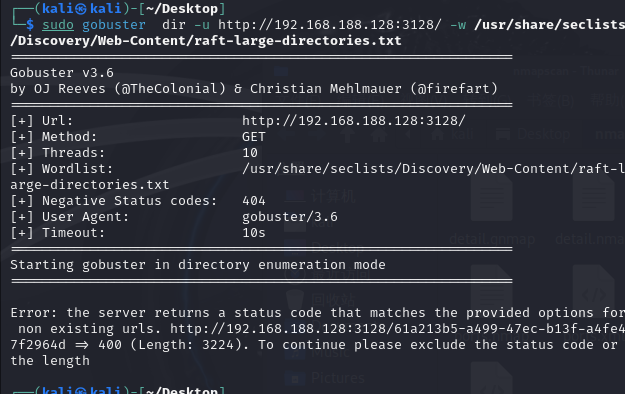
Task: Click the name "Christian Mehlmauer" in the banner
Action: pyautogui.click(x=326, y=89)
